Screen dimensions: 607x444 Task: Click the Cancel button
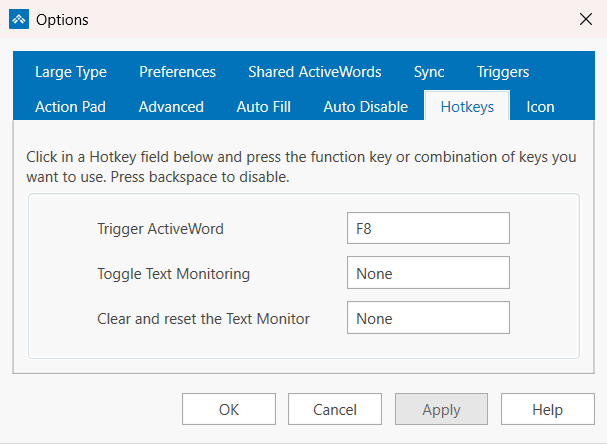(335, 409)
